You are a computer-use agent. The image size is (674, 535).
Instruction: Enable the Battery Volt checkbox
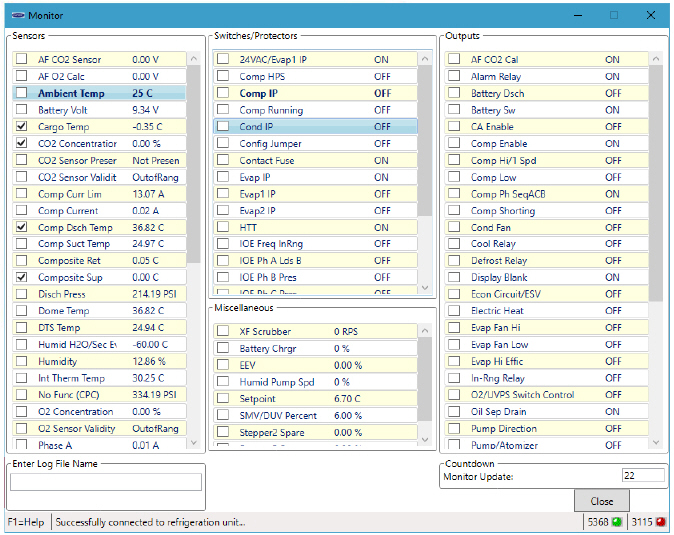(x=21, y=110)
